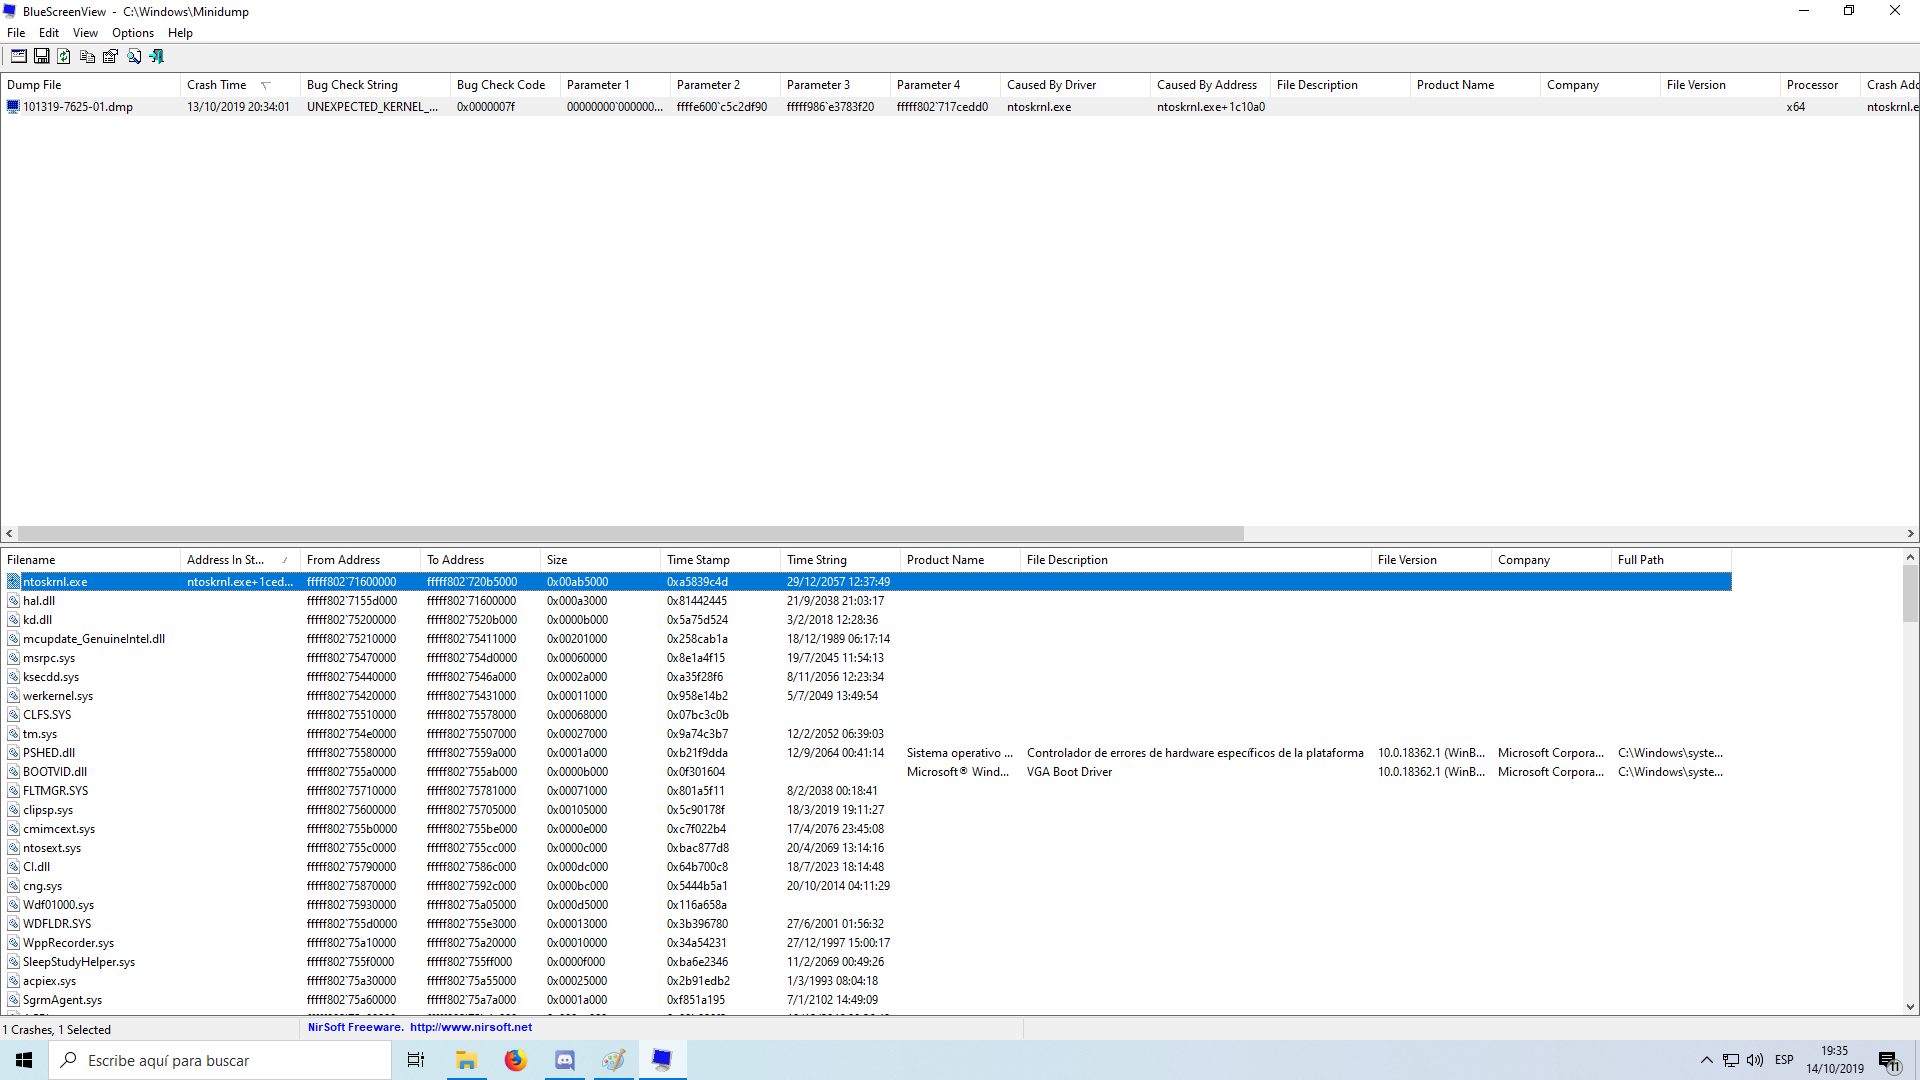Click the lower pane vertical scrollbar thumb
The image size is (1920, 1080).
[x=1910, y=593]
